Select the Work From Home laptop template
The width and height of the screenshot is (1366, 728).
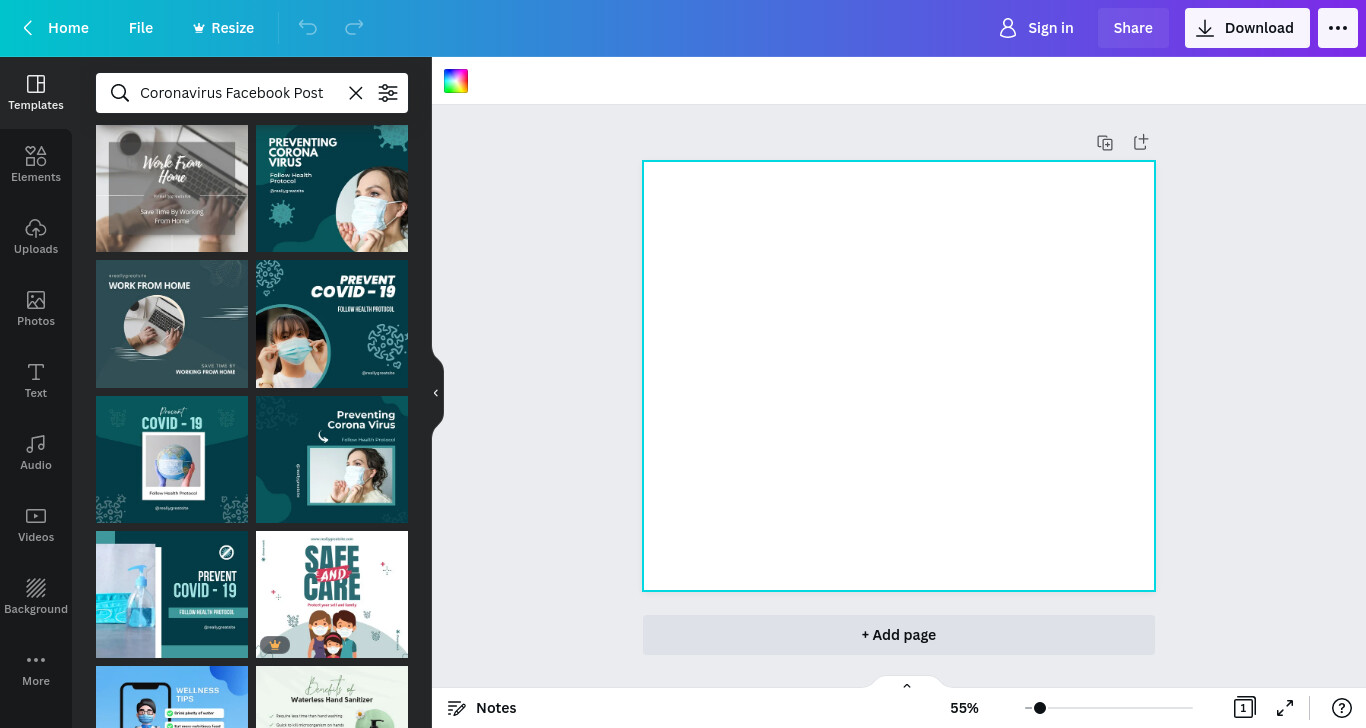172,188
